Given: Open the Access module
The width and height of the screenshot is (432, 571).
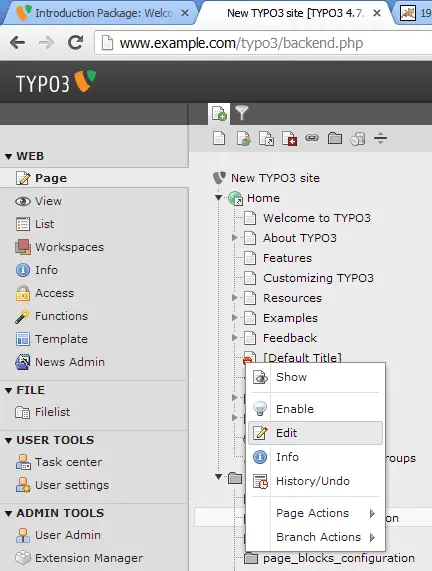Looking at the screenshot, I should pos(44,293).
